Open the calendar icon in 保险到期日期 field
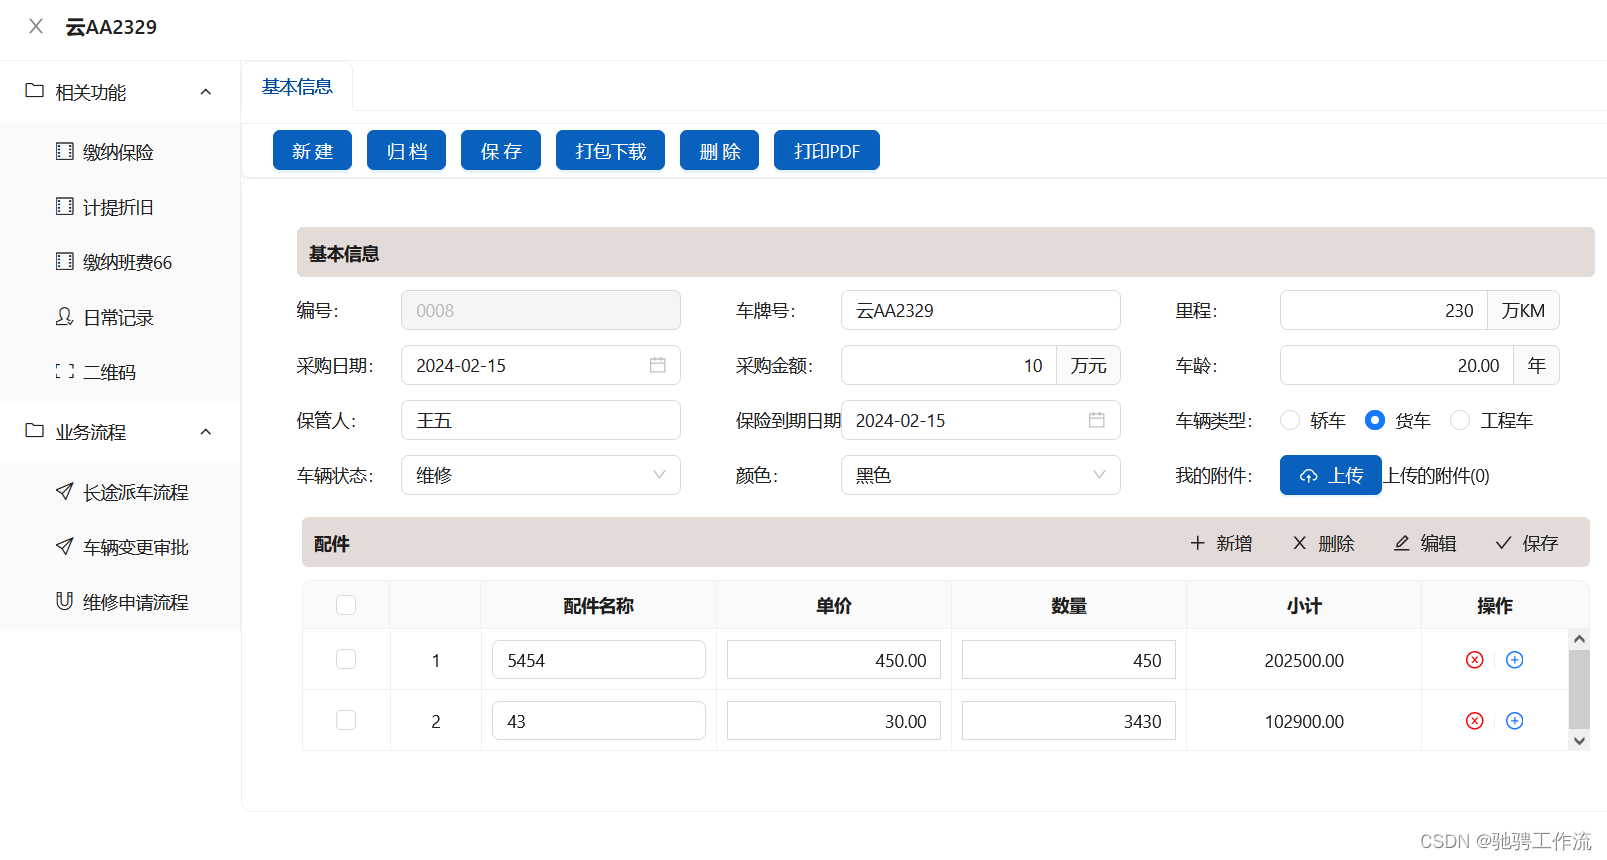Image resolution: width=1607 pixels, height=860 pixels. point(1097,420)
